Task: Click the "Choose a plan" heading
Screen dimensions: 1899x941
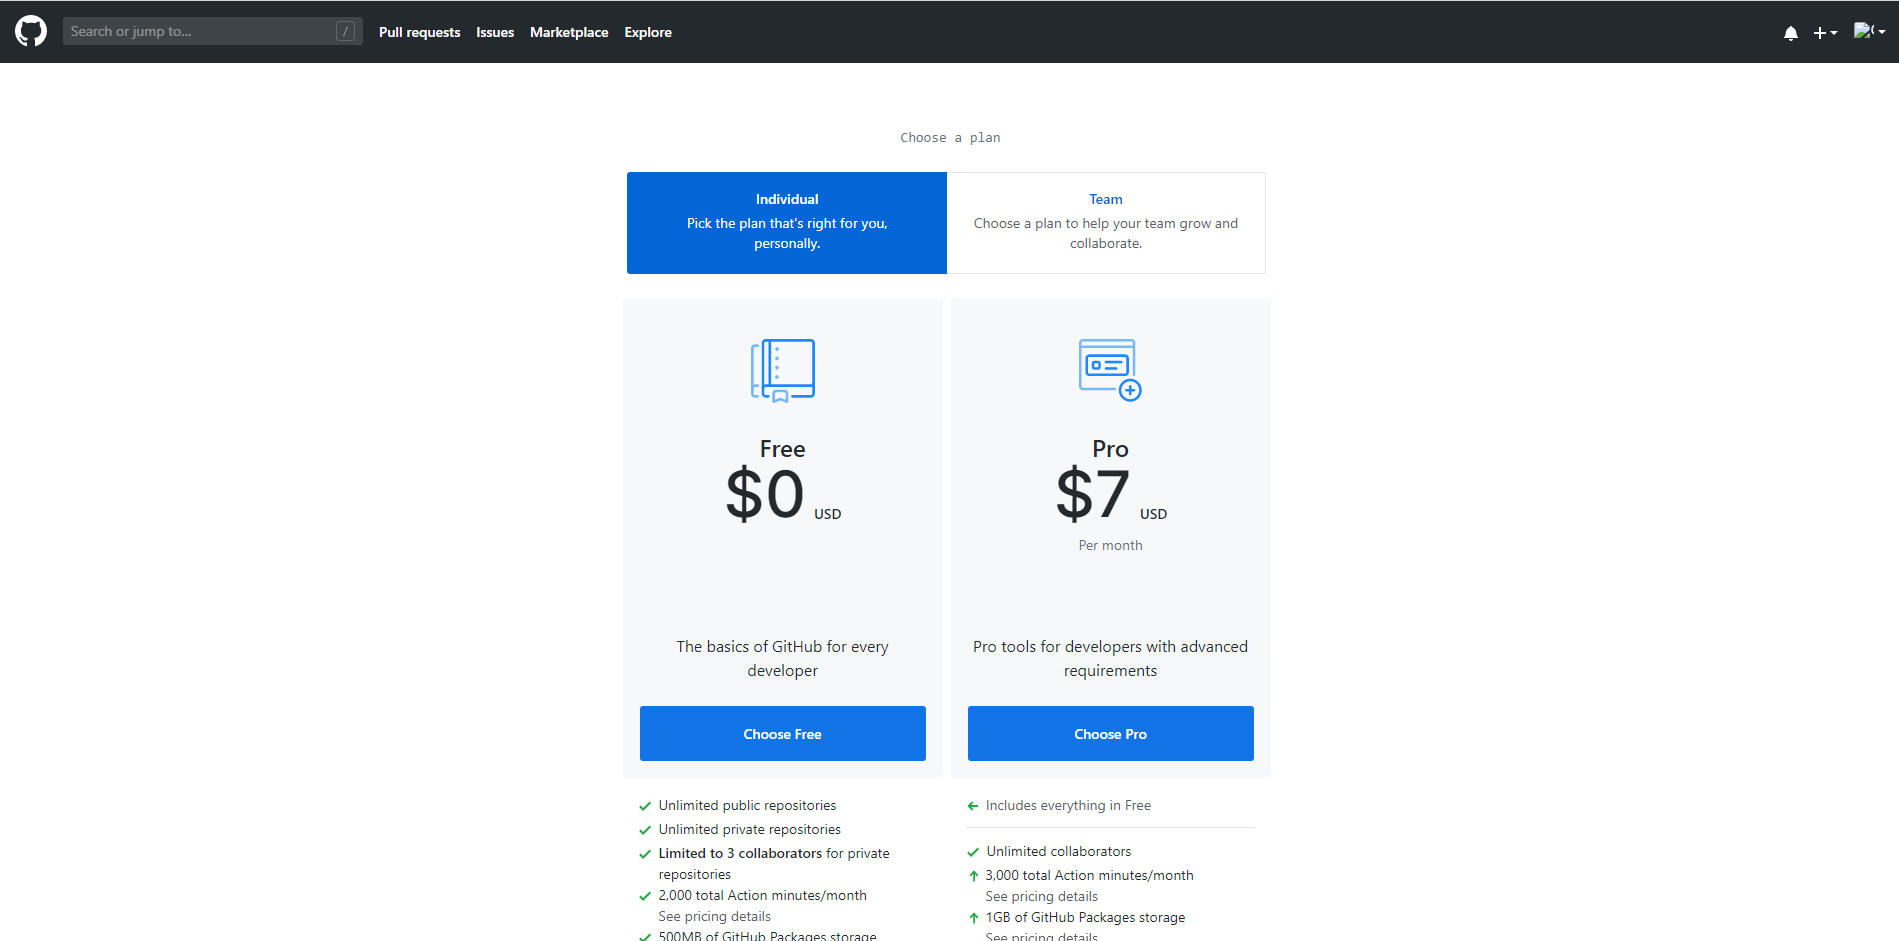Action: coord(950,138)
